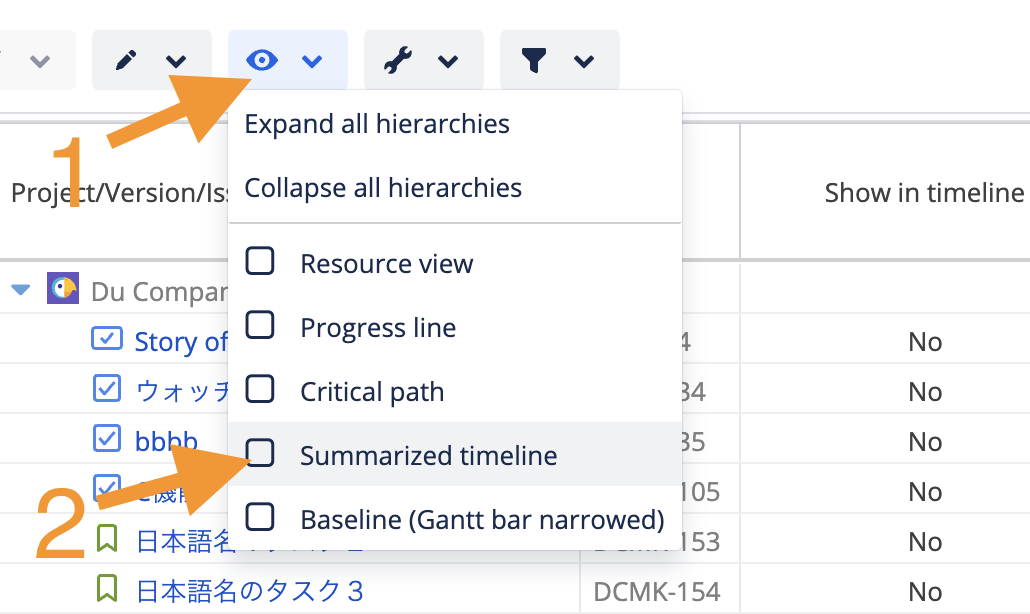This screenshot has height=614, width=1030.
Task: Select Expand all hierarchies
Action: tap(377, 124)
